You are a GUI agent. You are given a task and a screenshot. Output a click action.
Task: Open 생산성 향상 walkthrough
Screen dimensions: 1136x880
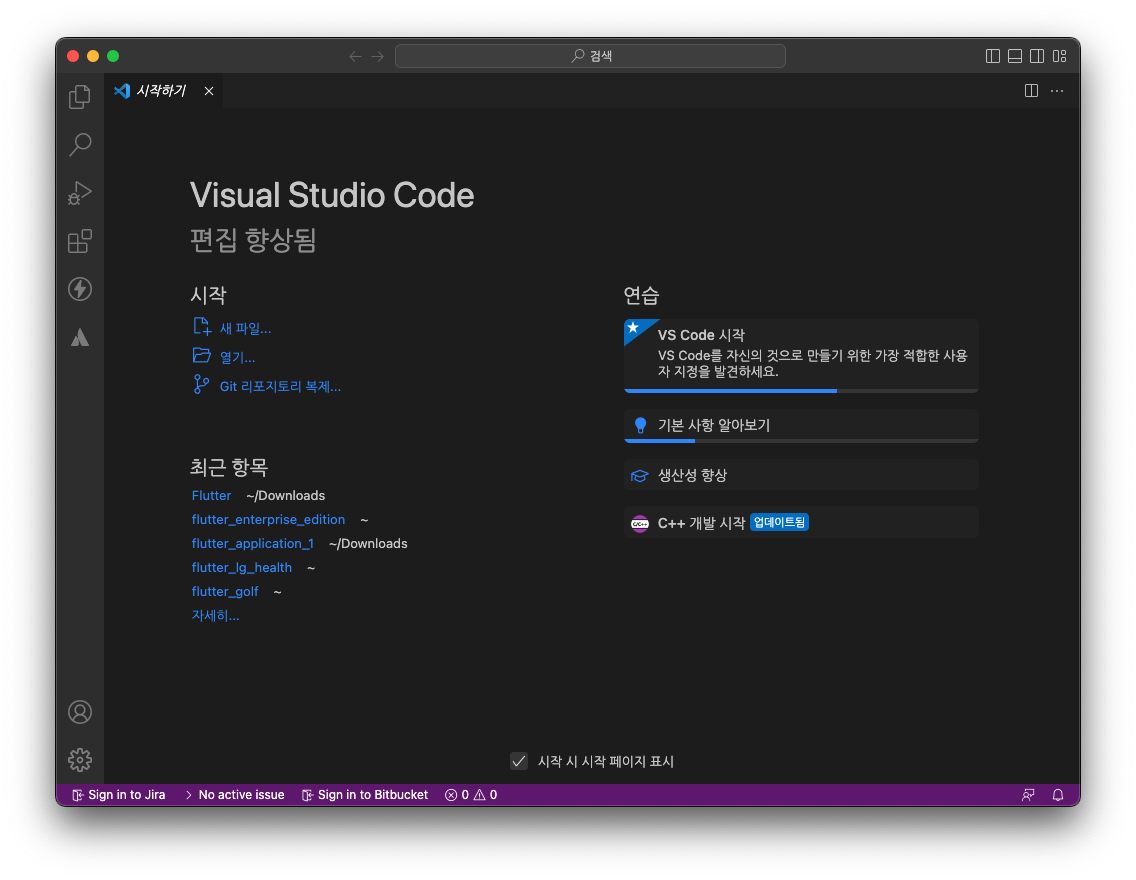801,475
